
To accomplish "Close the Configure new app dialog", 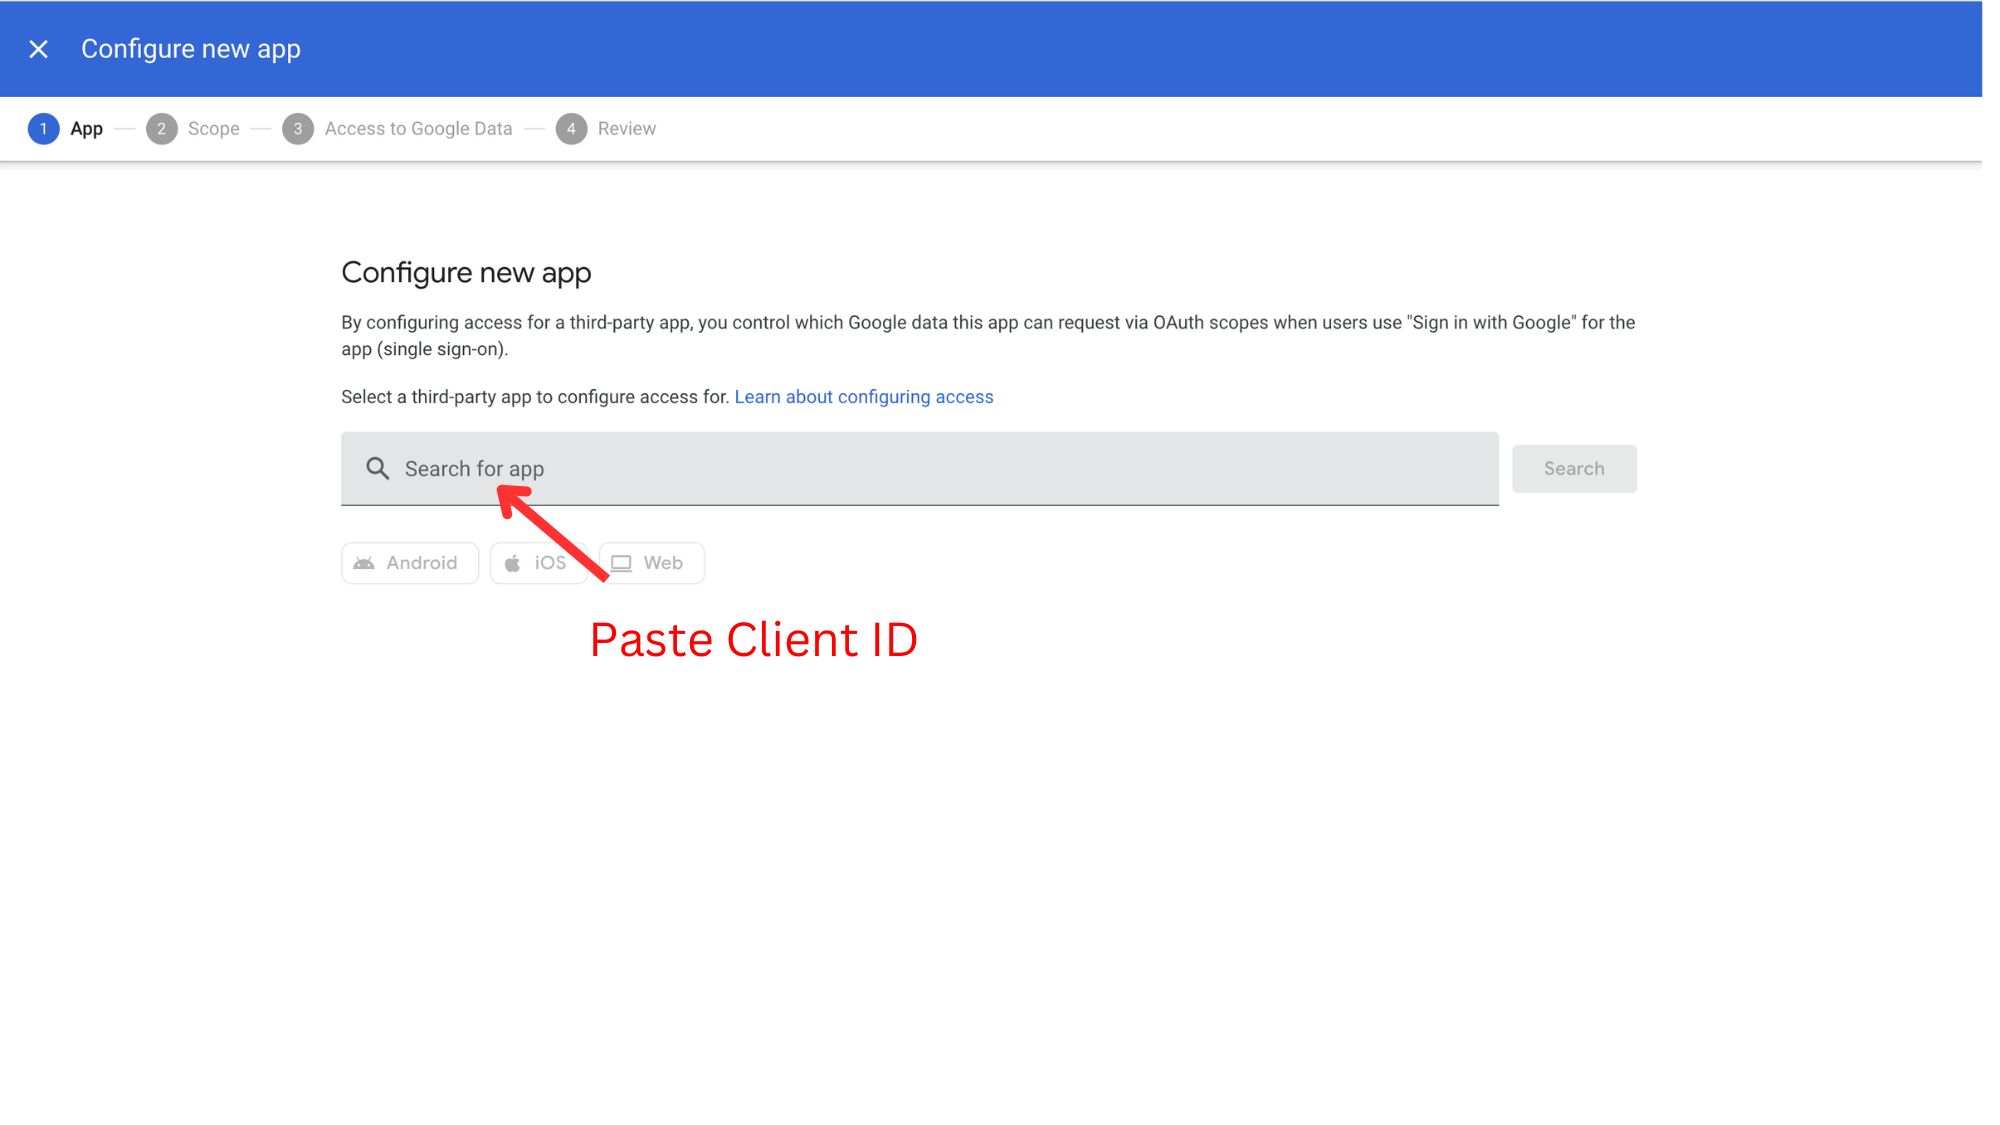I will pyautogui.click(x=38, y=49).
